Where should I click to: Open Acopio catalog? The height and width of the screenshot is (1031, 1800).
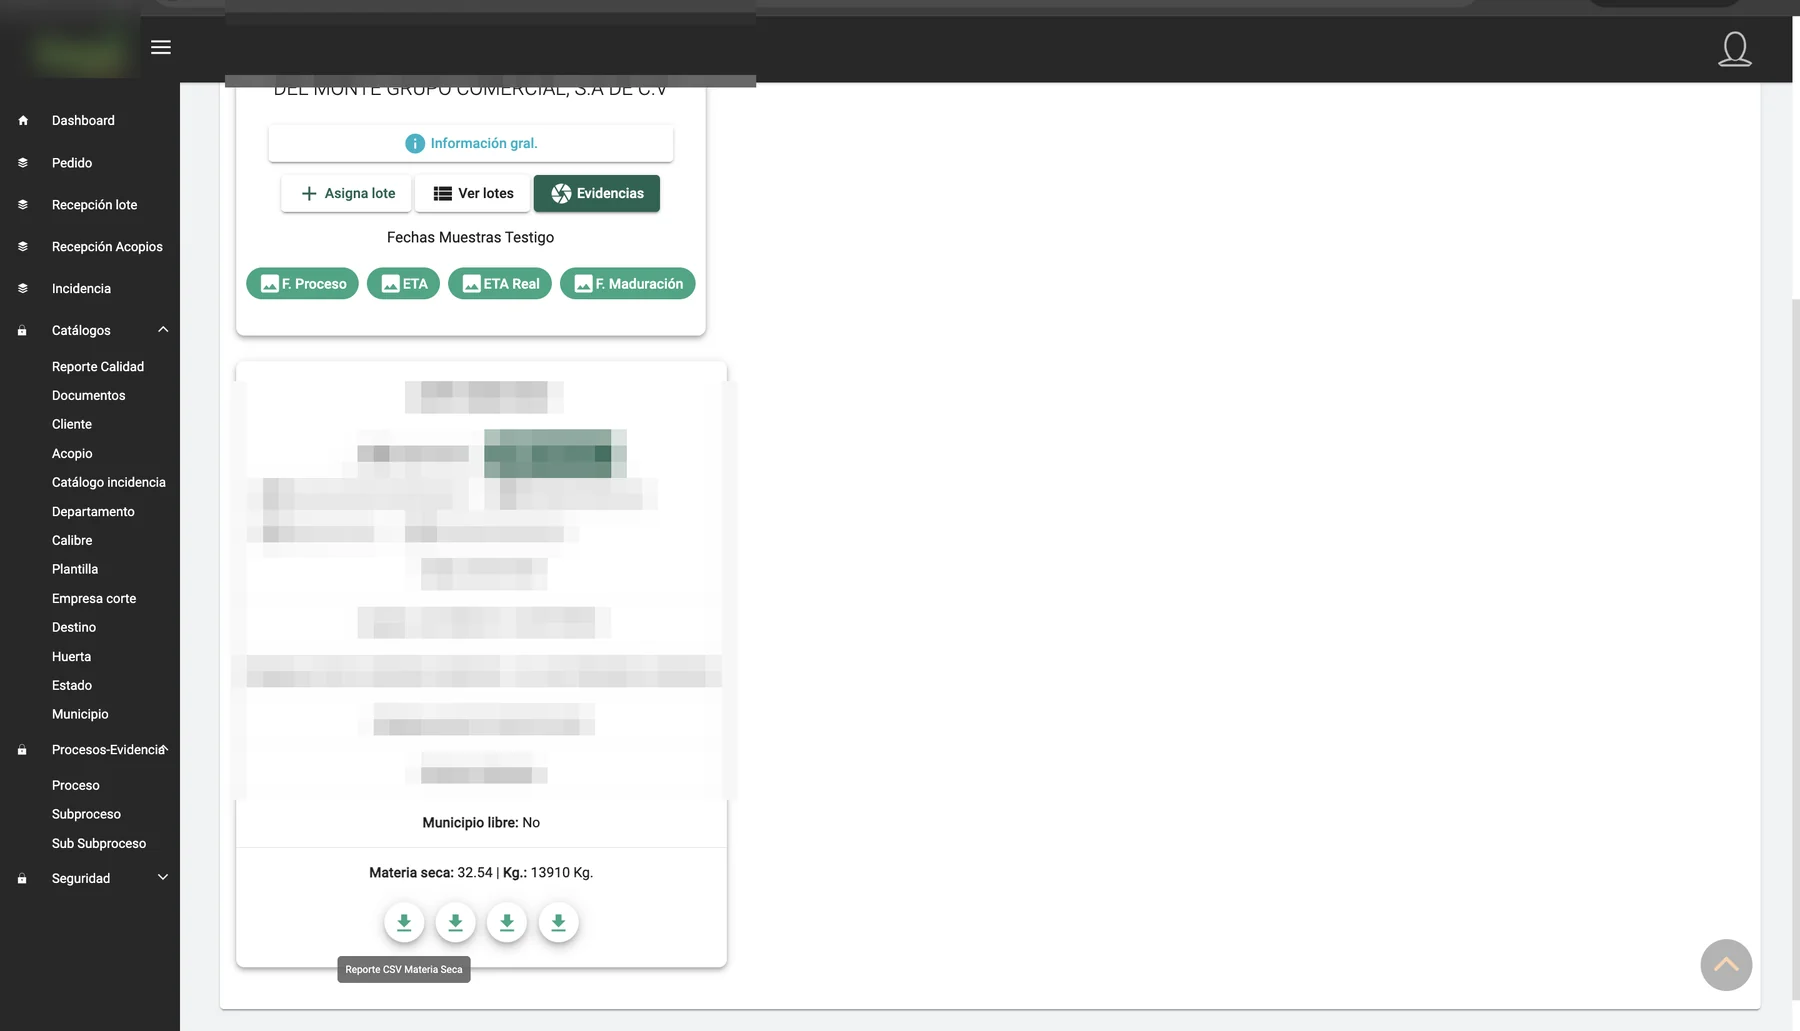72,454
